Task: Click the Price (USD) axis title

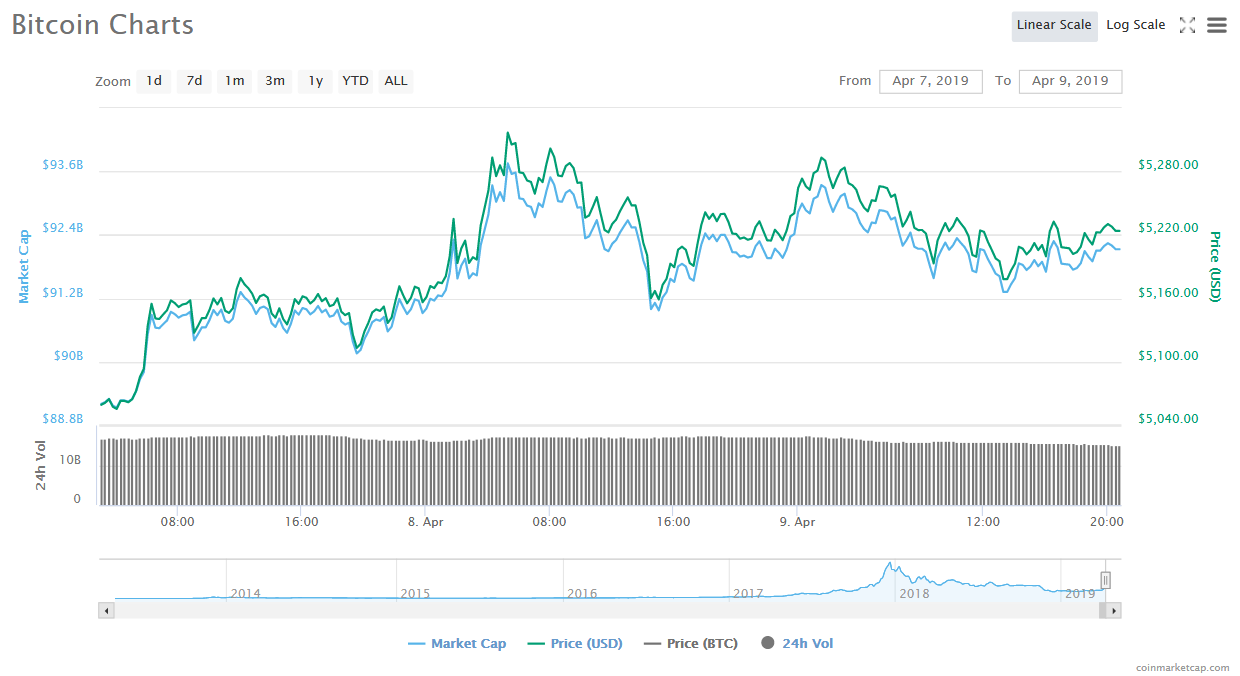Action: point(1215,266)
